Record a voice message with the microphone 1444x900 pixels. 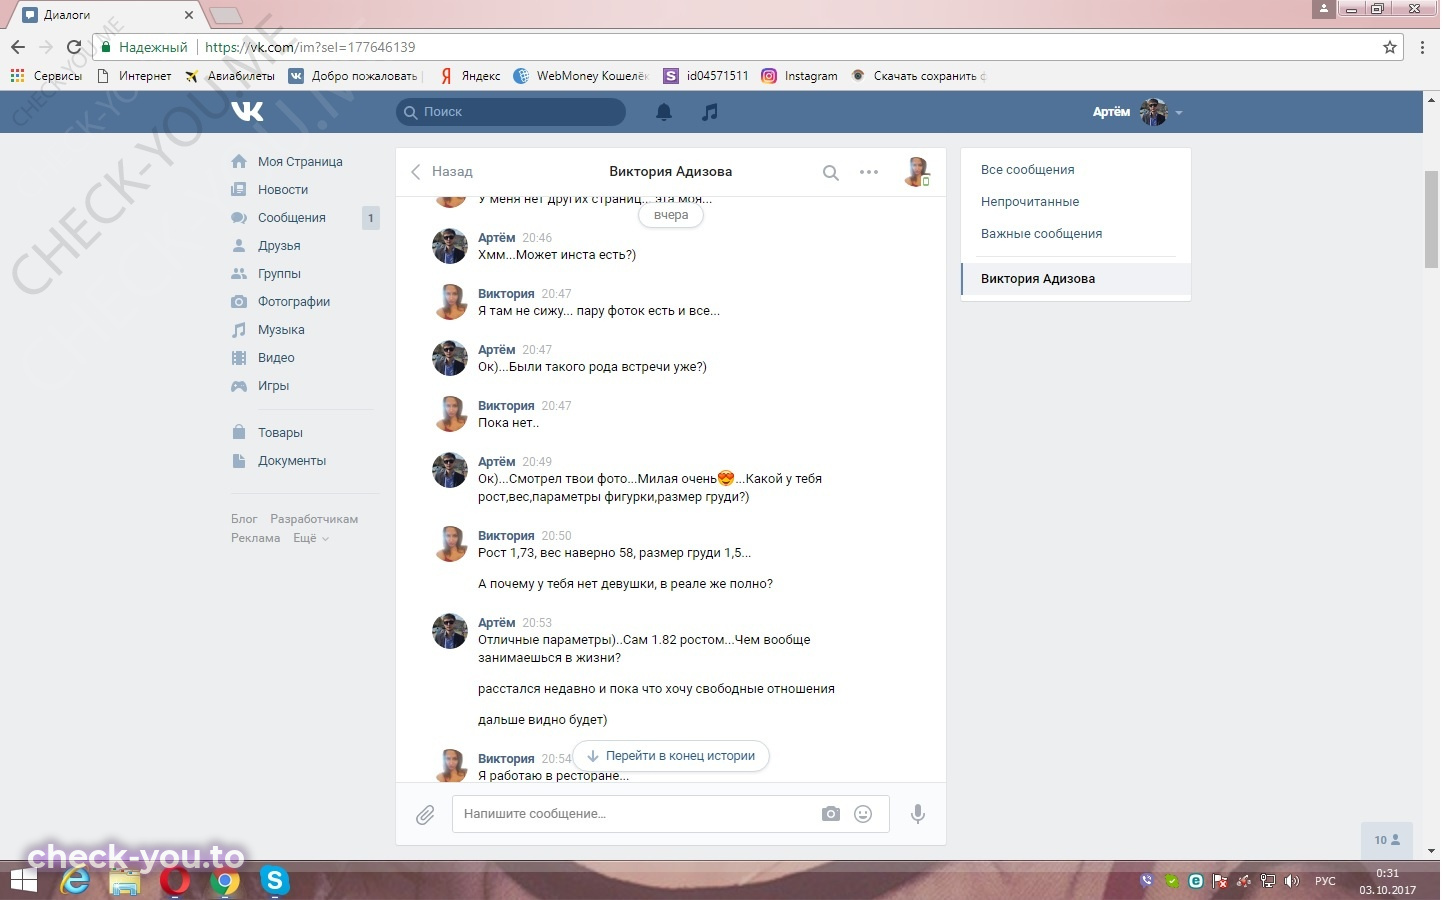(917, 814)
